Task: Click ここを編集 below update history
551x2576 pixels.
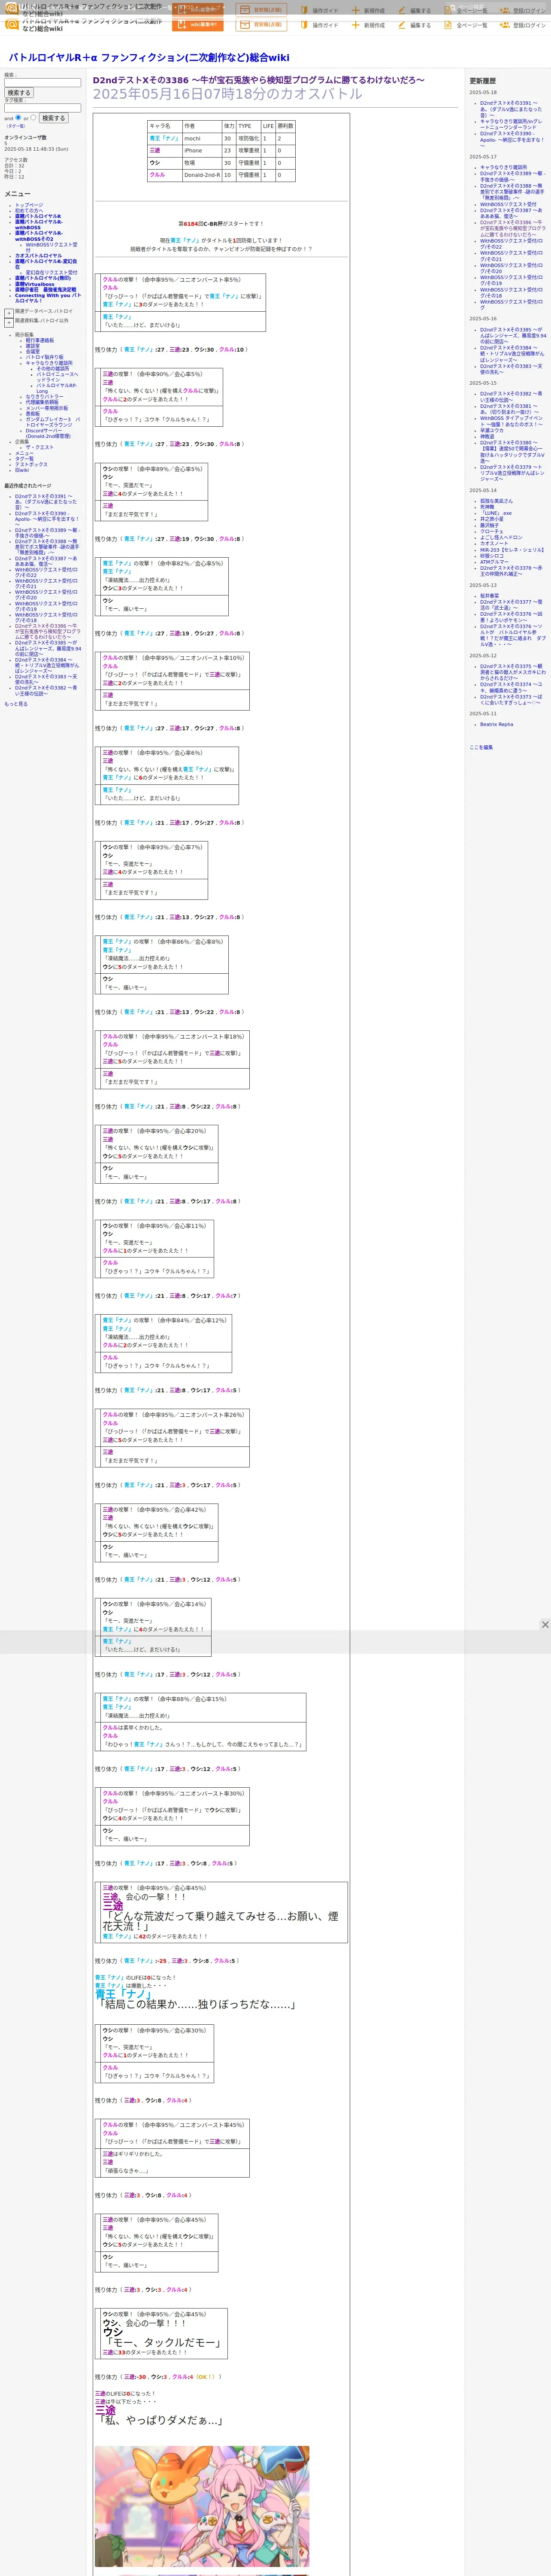Action: tap(481, 747)
